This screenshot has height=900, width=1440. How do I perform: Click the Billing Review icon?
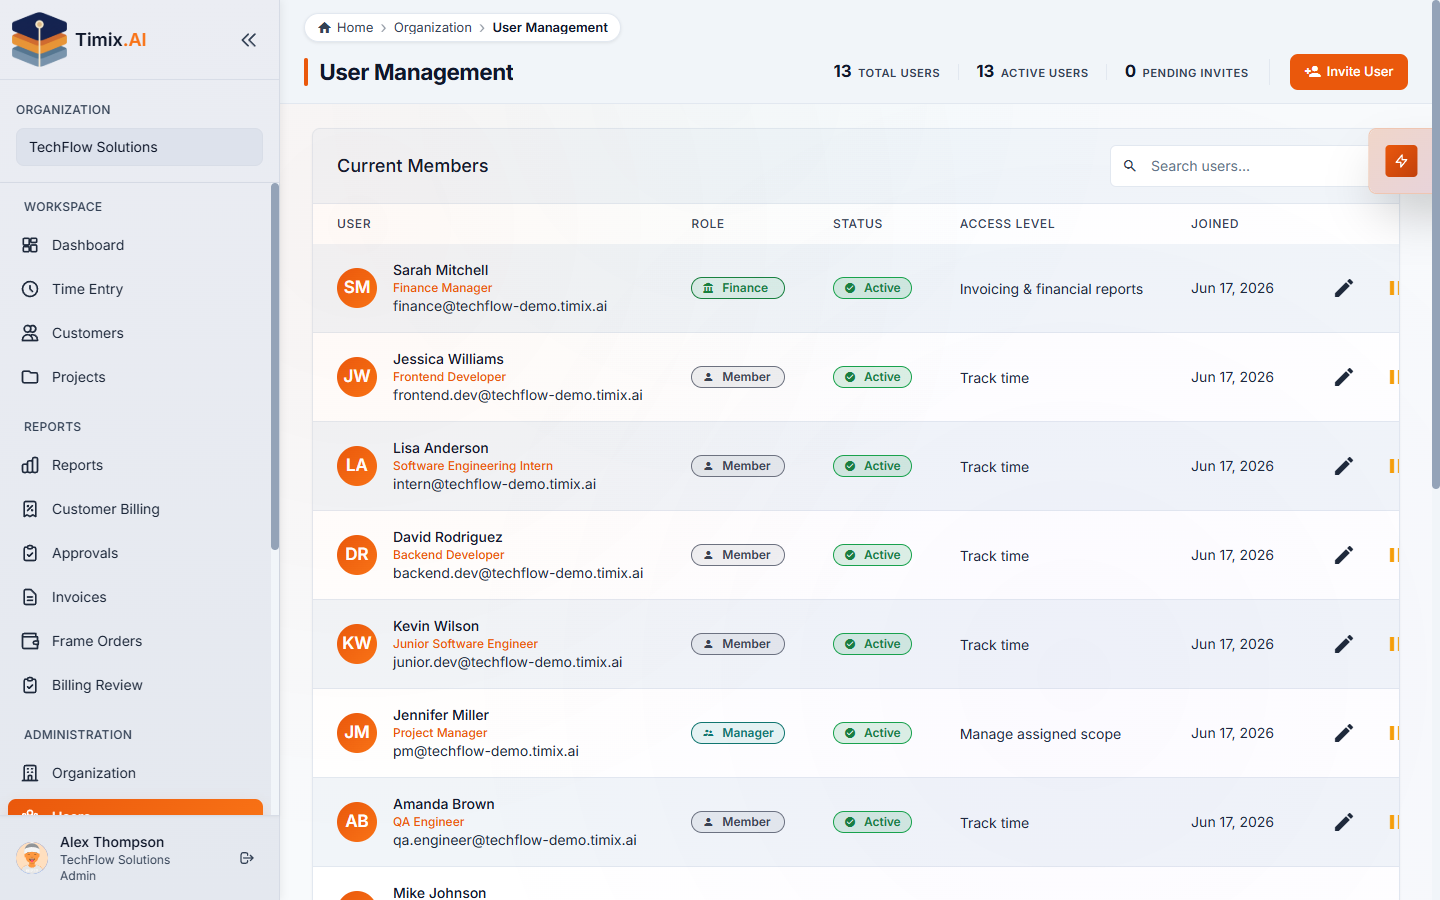[x=30, y=685]
